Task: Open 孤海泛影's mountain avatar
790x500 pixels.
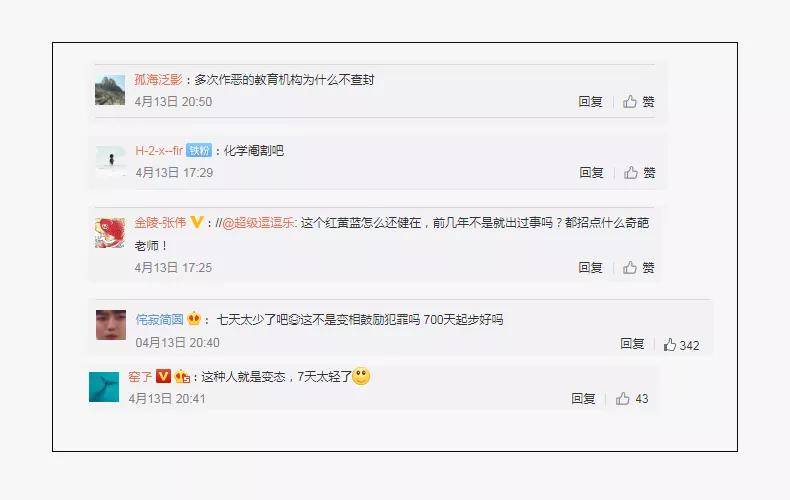Action: click(110, 90)
